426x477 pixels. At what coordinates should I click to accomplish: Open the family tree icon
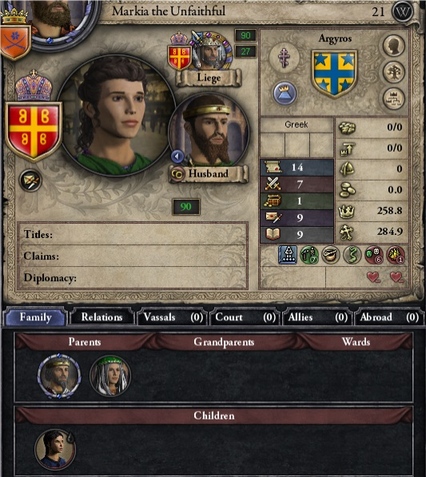[394, 72]
